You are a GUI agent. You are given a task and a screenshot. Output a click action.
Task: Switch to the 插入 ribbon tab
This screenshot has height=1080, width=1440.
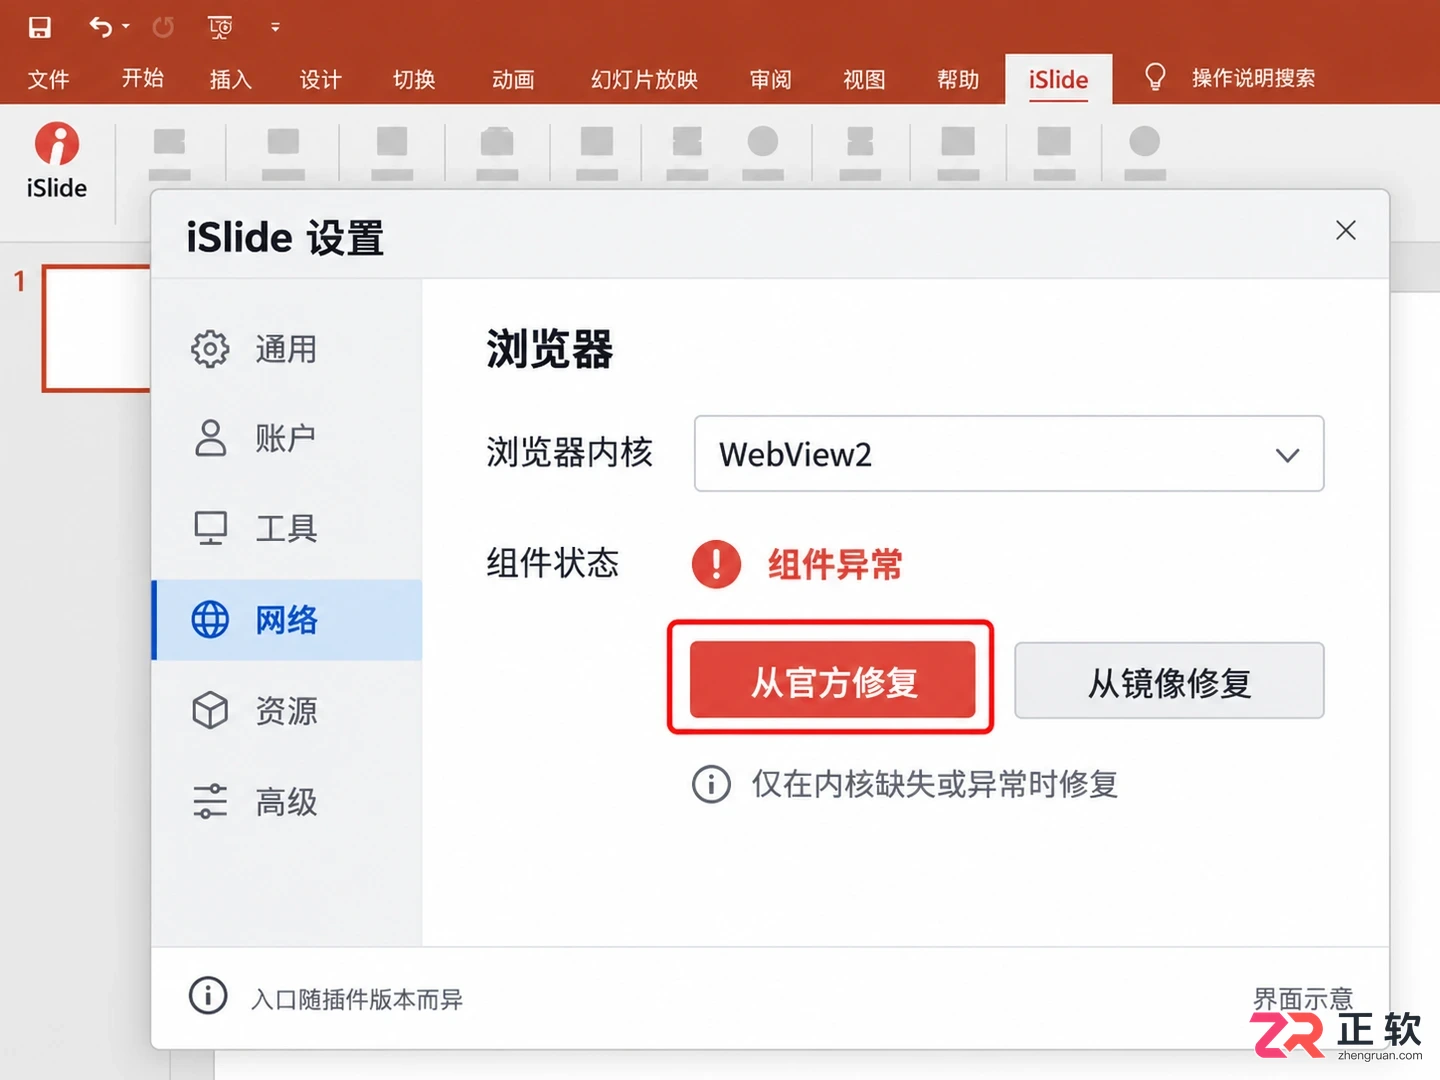[x=231, y=79]
